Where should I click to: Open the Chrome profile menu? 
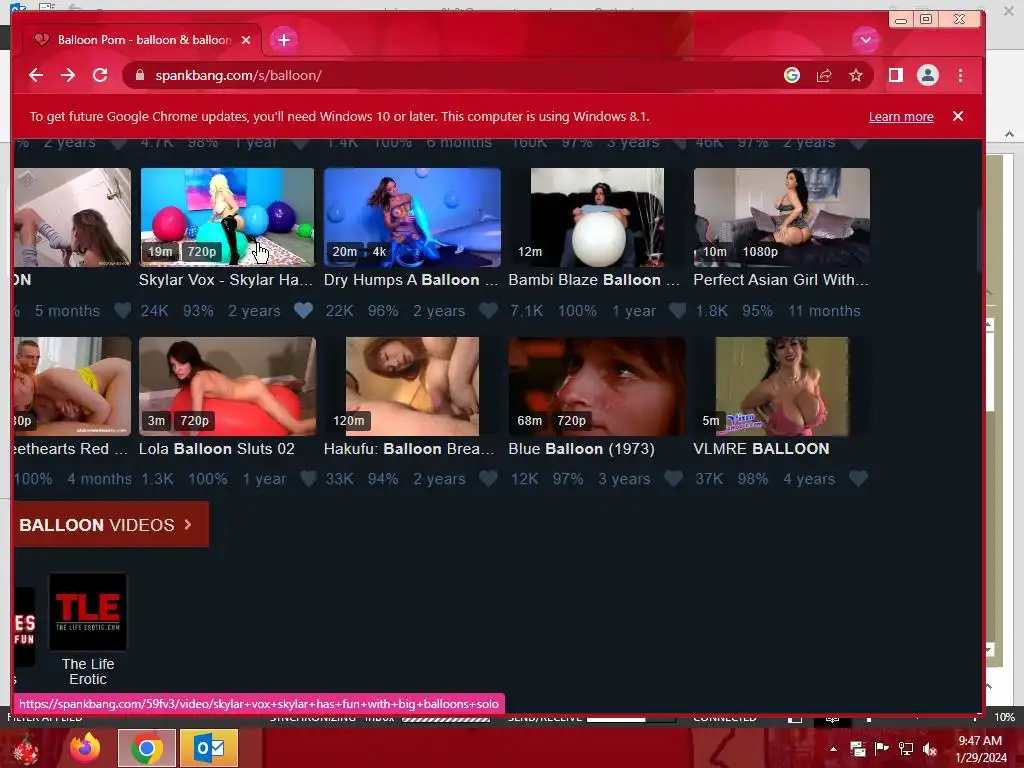927,75
